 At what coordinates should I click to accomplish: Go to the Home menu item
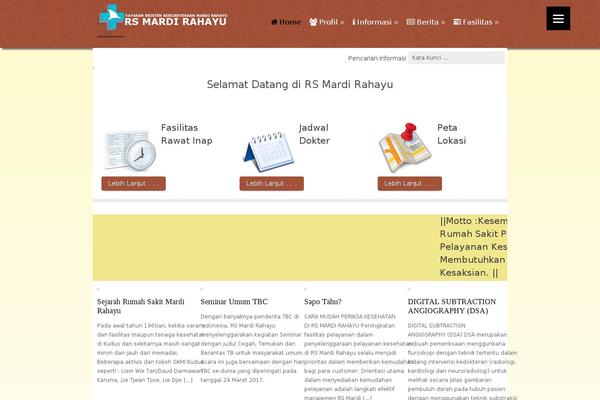pos(286,22)
